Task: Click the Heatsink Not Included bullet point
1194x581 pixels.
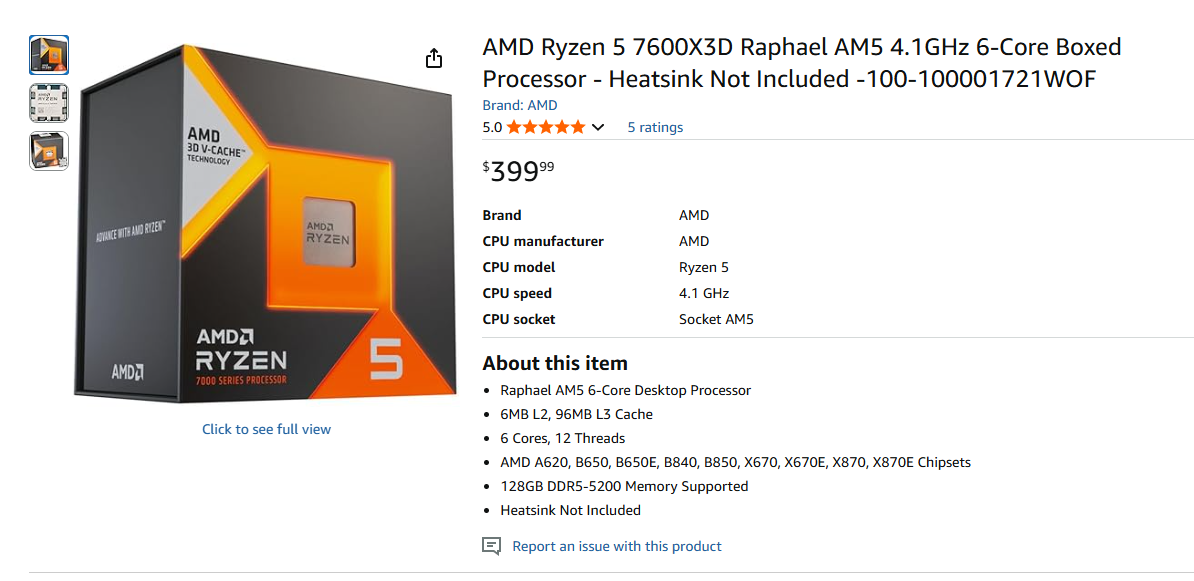Action: (570, 510)
